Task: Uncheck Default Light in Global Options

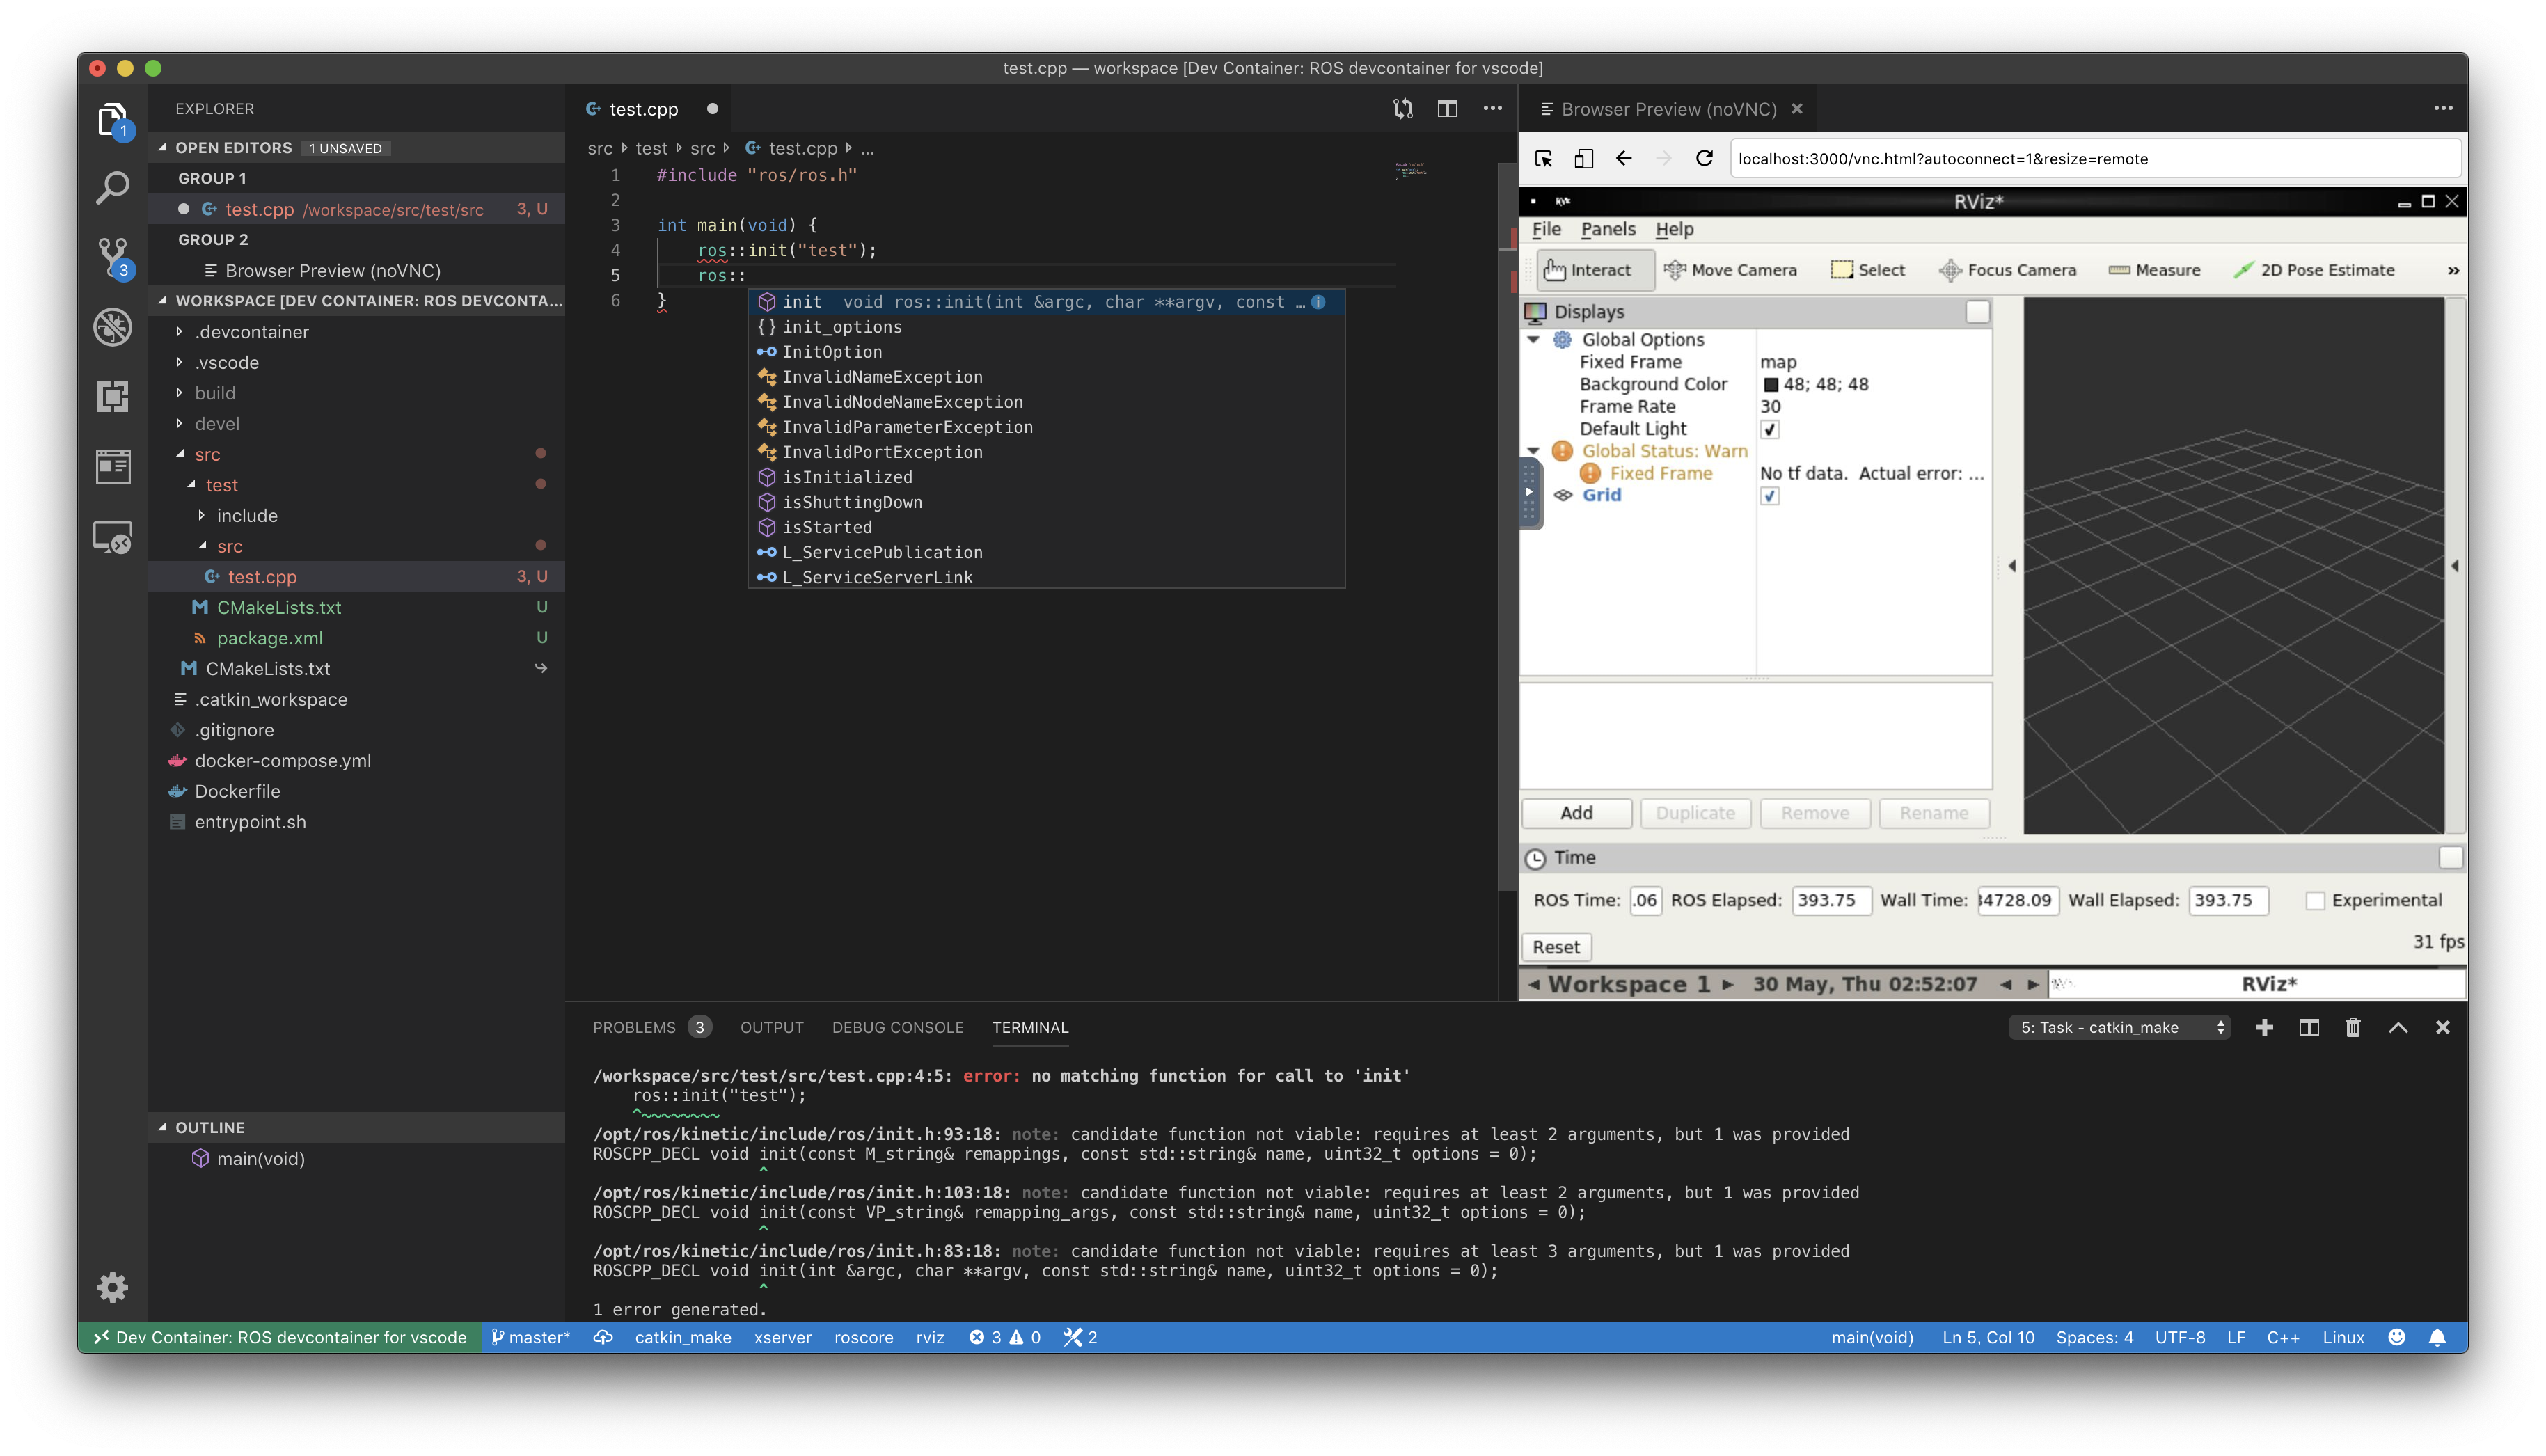Action: click(x=1770, y=428)
